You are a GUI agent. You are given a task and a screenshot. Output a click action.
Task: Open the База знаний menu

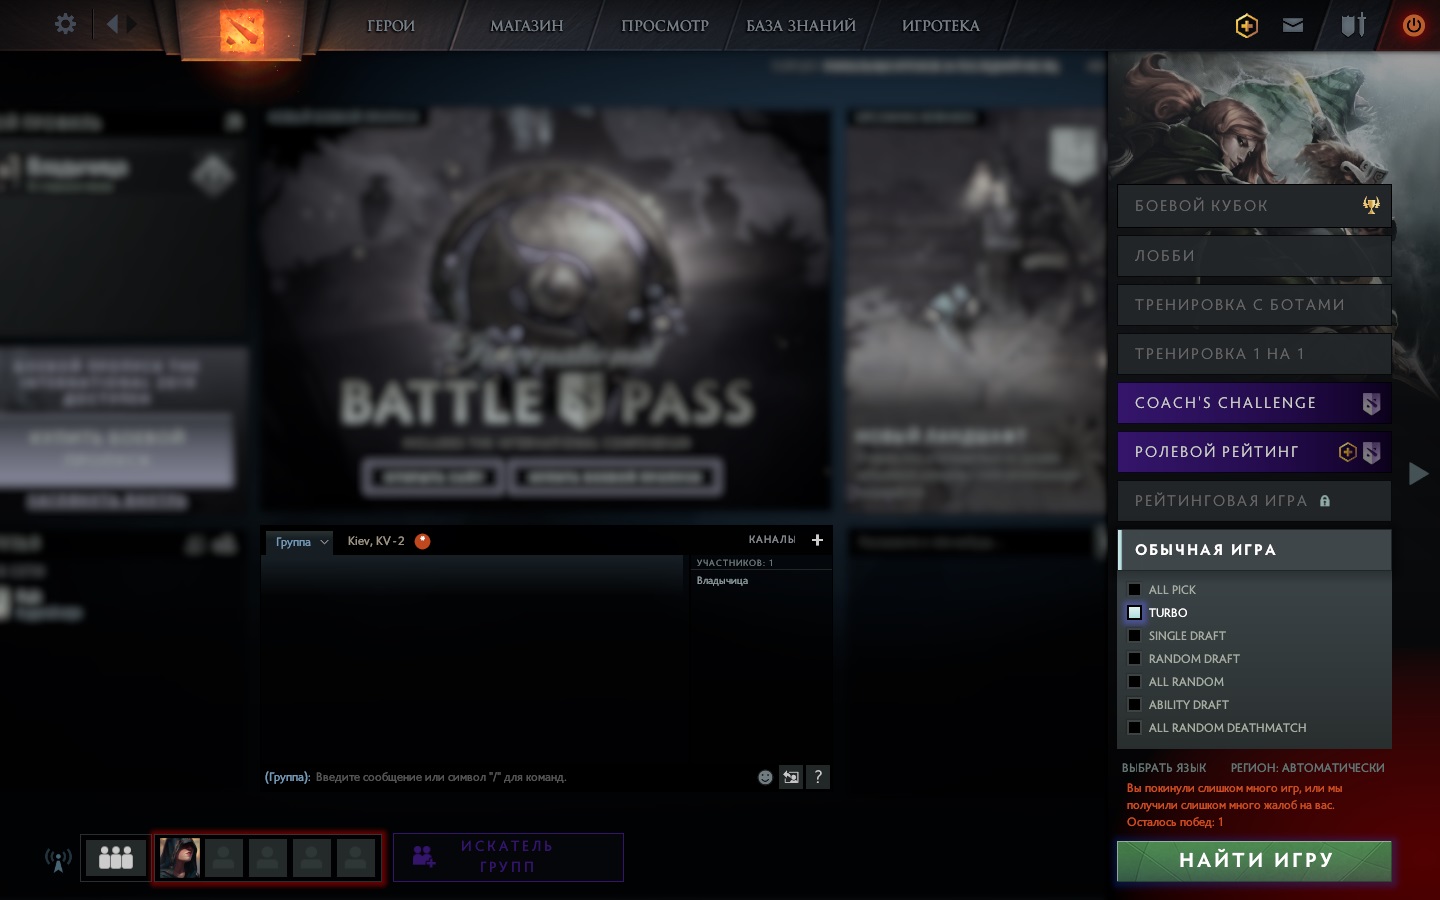(801, 26)
